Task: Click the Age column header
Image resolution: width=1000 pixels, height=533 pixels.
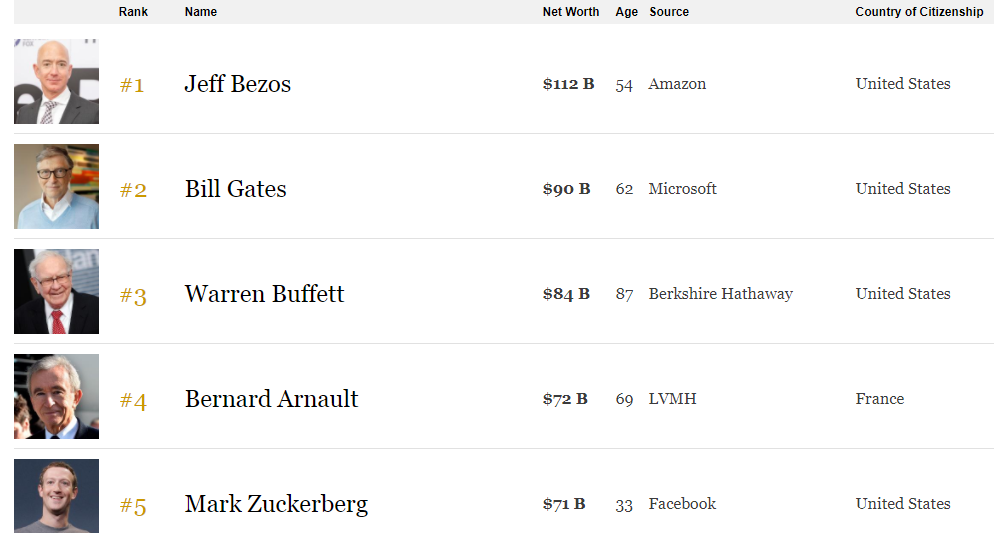Action: tap(627, 12)
